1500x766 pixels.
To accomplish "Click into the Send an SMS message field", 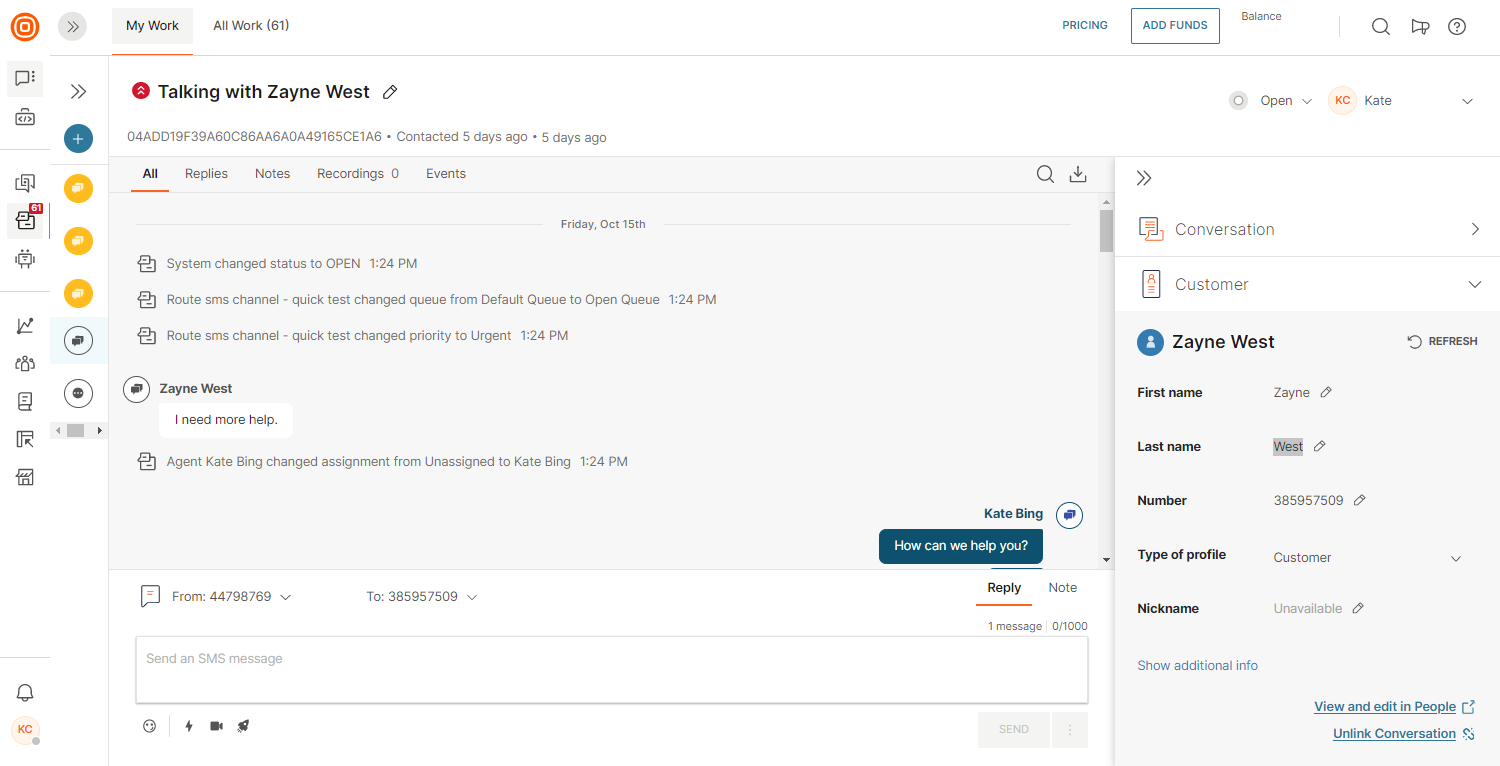I will tap(611, 670).
